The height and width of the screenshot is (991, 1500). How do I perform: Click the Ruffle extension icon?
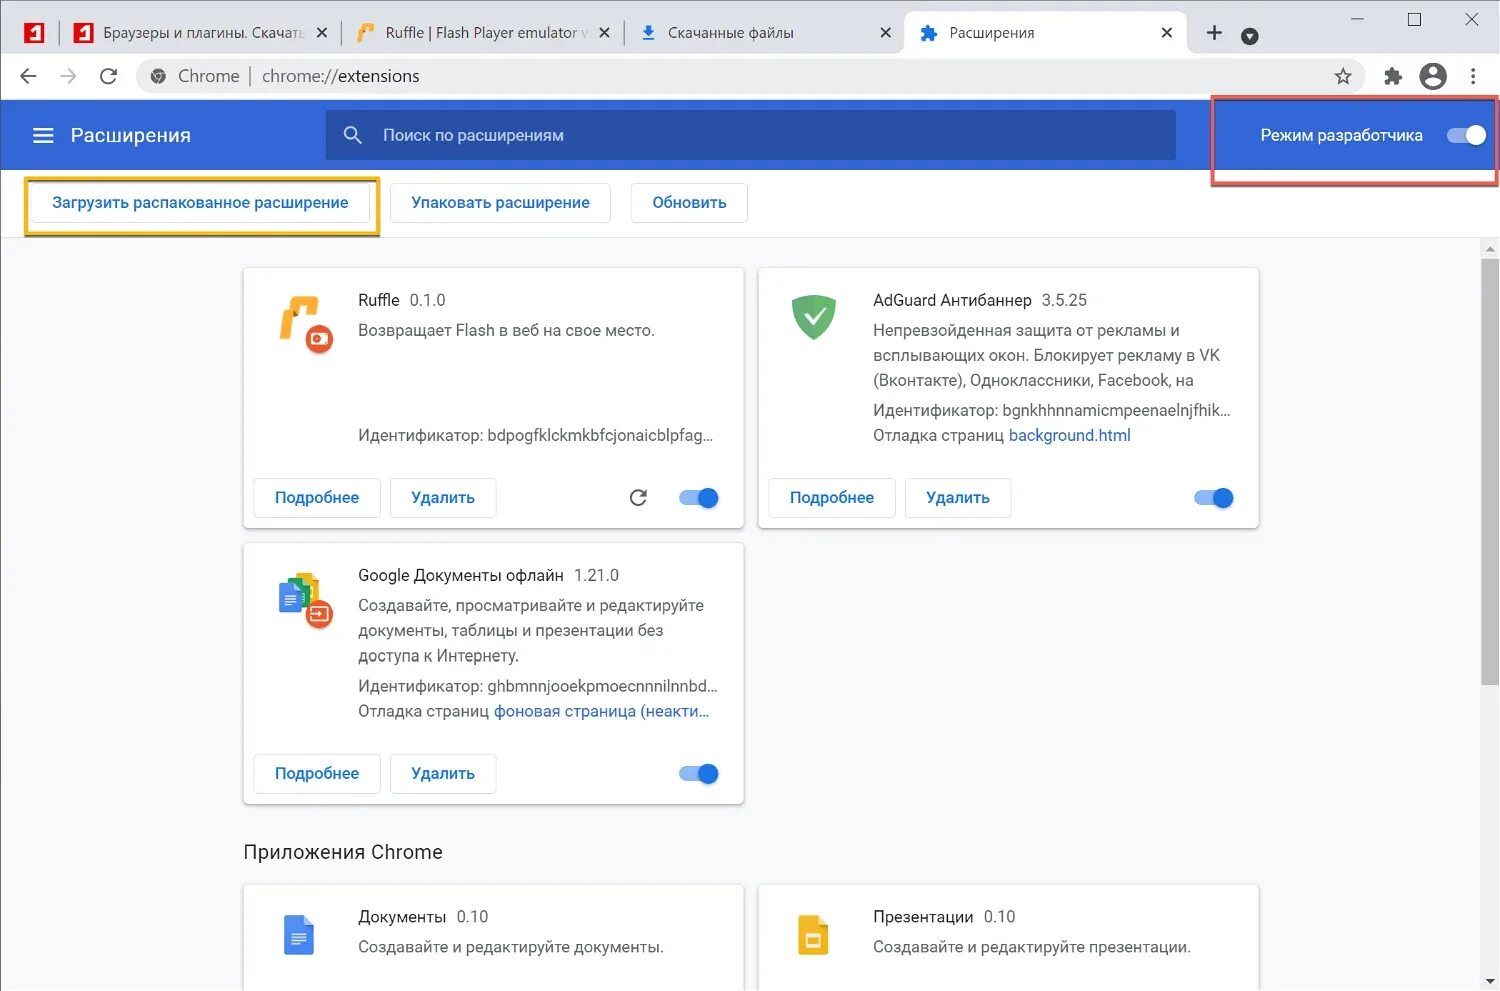(x=303, y=322)
